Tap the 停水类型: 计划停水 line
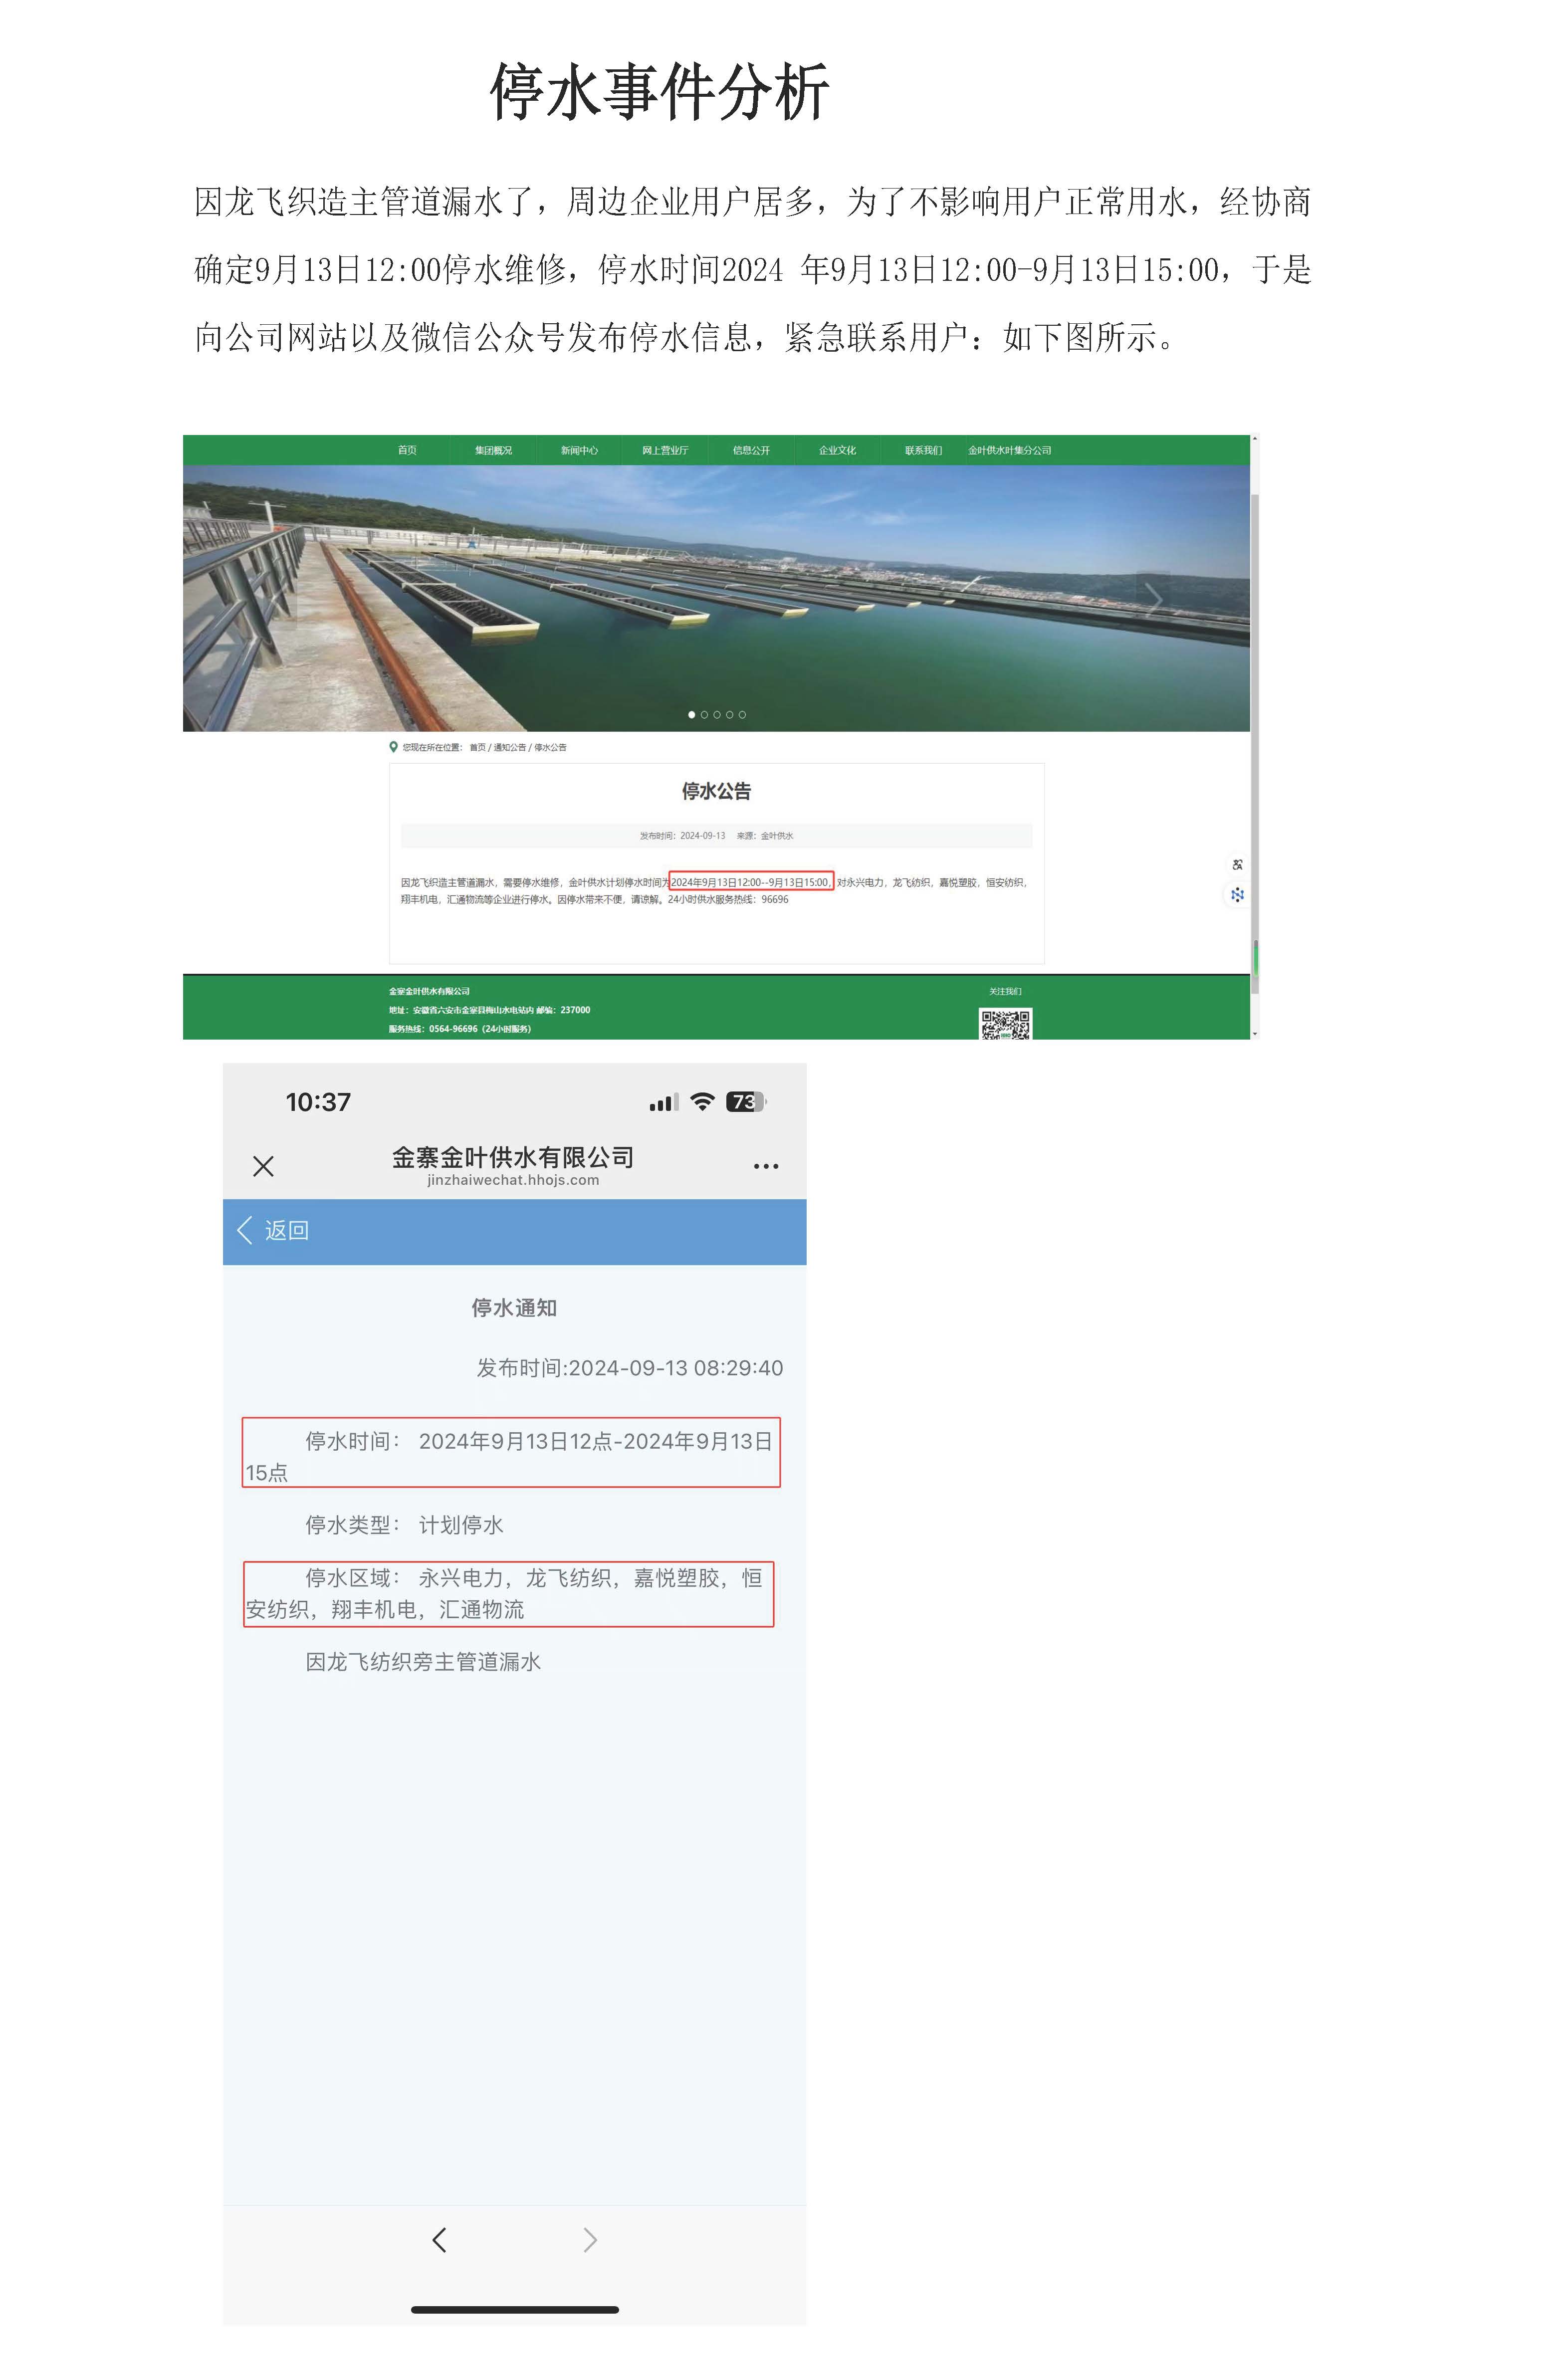Screen dimensions: 1543x2380 click(x=404, y=1525)
